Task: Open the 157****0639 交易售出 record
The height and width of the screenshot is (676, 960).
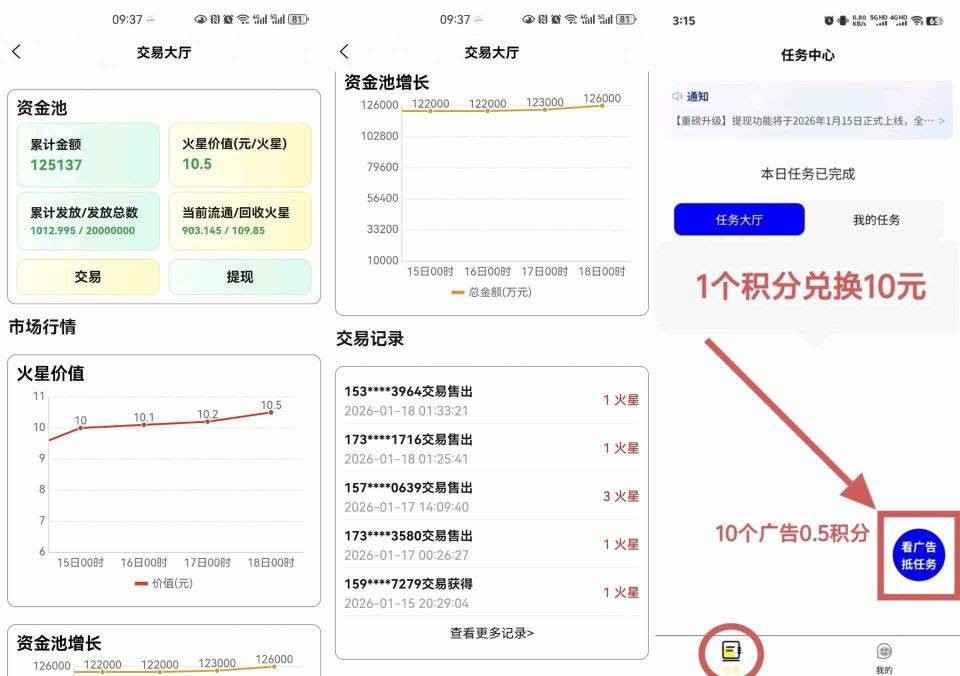Action: [x=491, y=496]
